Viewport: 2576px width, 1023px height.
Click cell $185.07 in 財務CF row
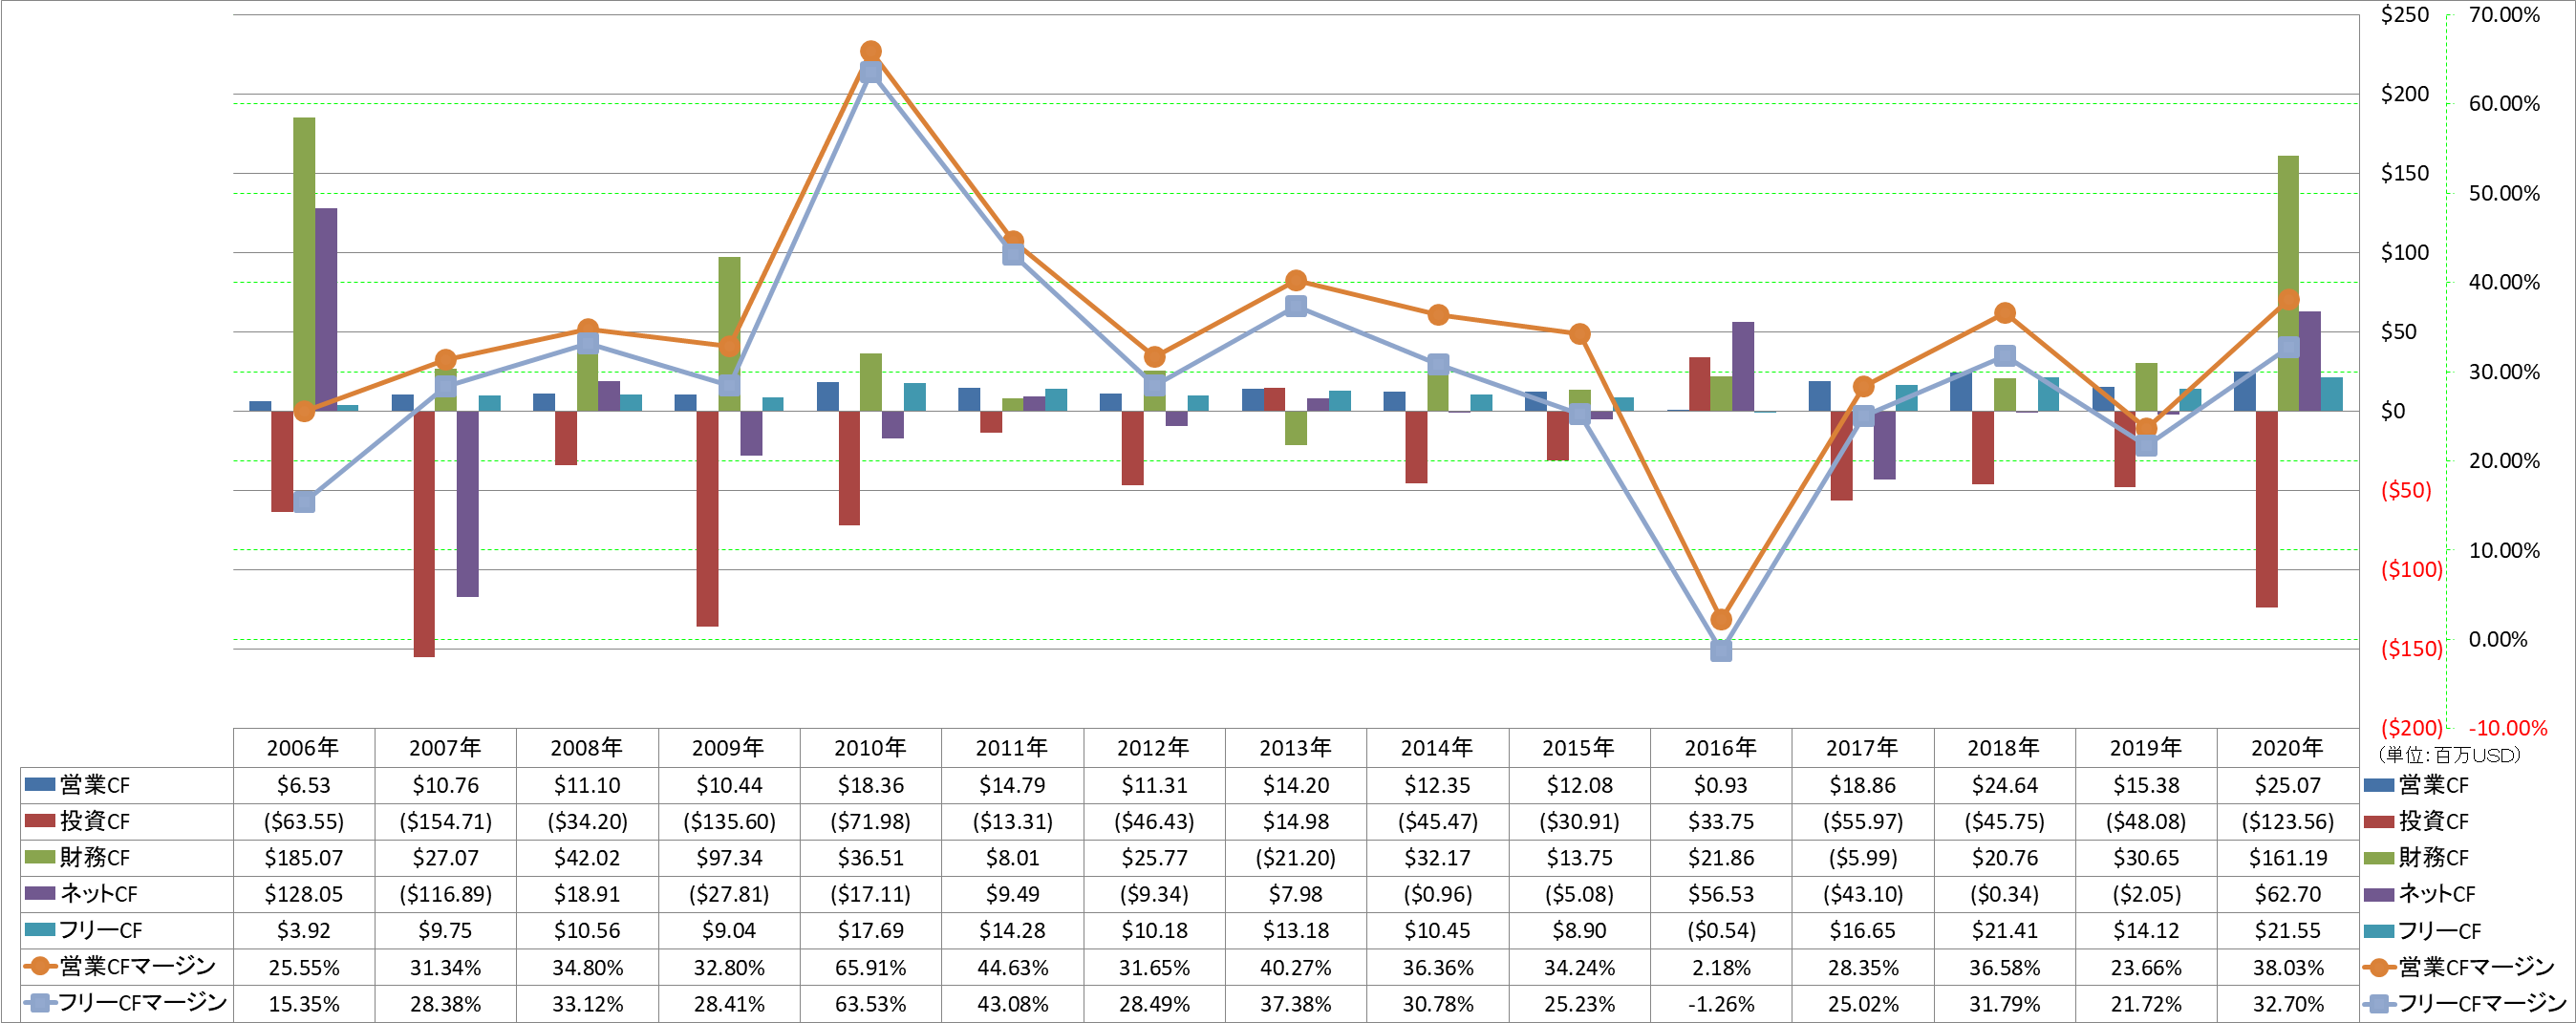(x=303, y=858)
